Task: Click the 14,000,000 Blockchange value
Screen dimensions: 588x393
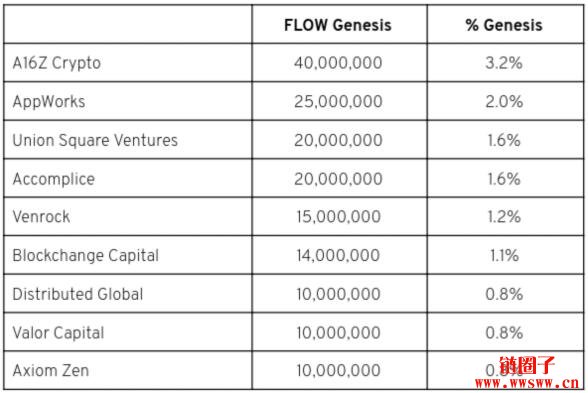Action: (x=338, y=255)
